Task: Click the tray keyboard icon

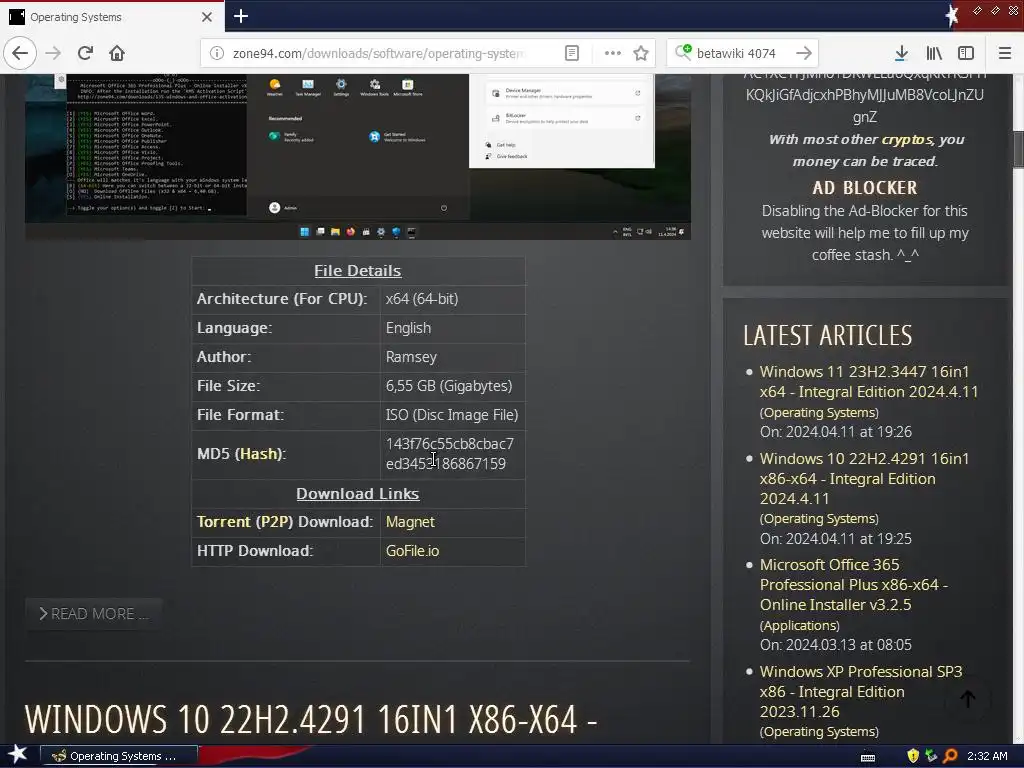Action: click(x=868, y=757)
